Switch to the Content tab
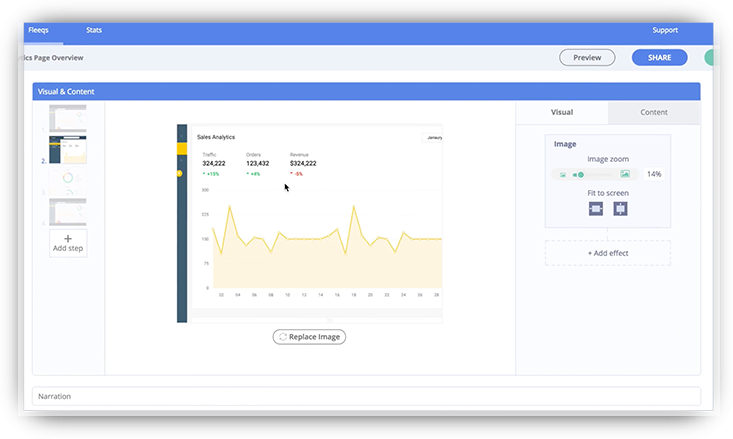This screenshot has height=439, width=733. [653, 112]
